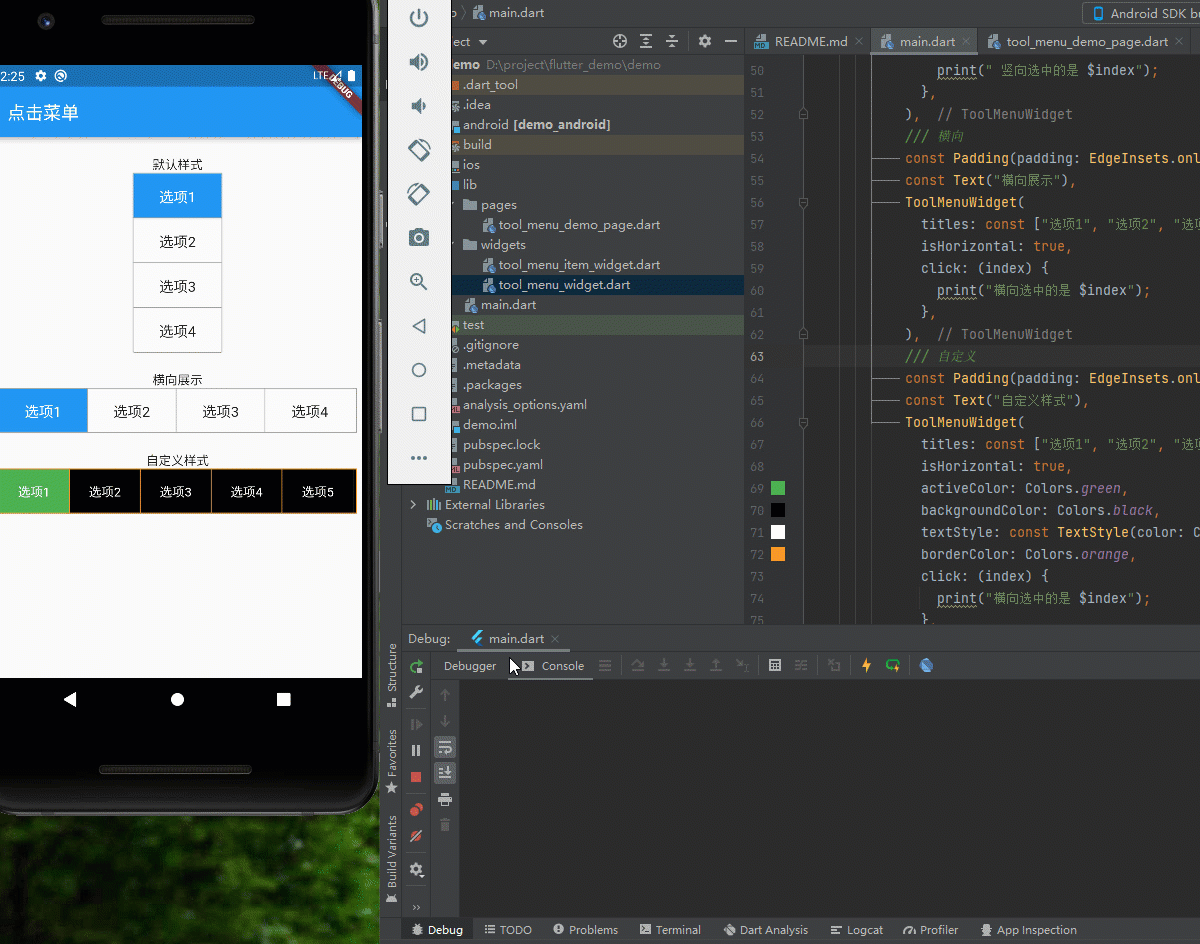Click the locate-in-project crosshair icon
Image resolution: width=1200 pixels, height=944 pixels.
620,41
